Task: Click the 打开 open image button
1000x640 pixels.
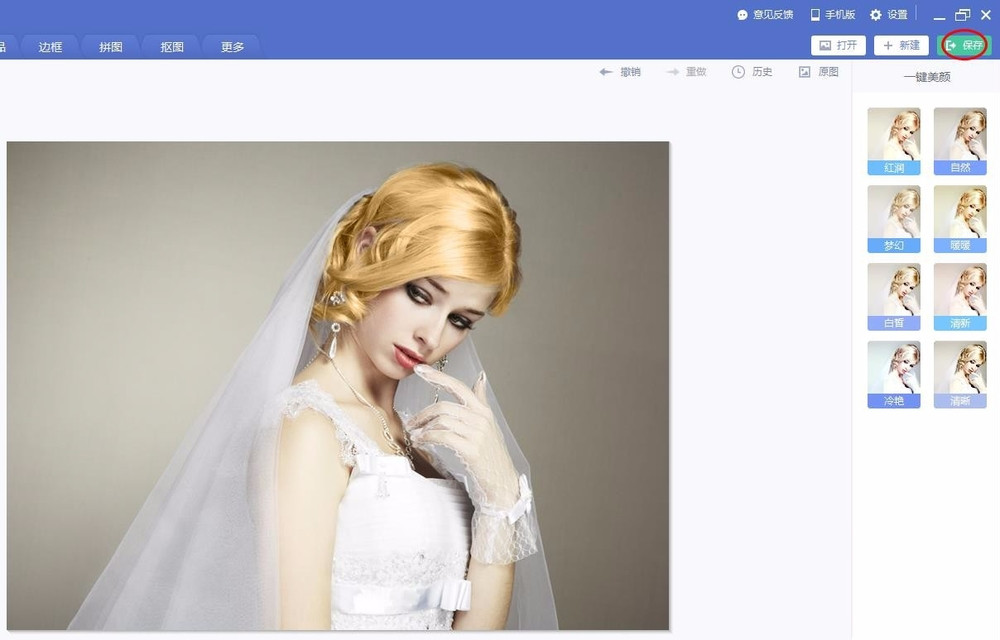Action: (838, 45)
